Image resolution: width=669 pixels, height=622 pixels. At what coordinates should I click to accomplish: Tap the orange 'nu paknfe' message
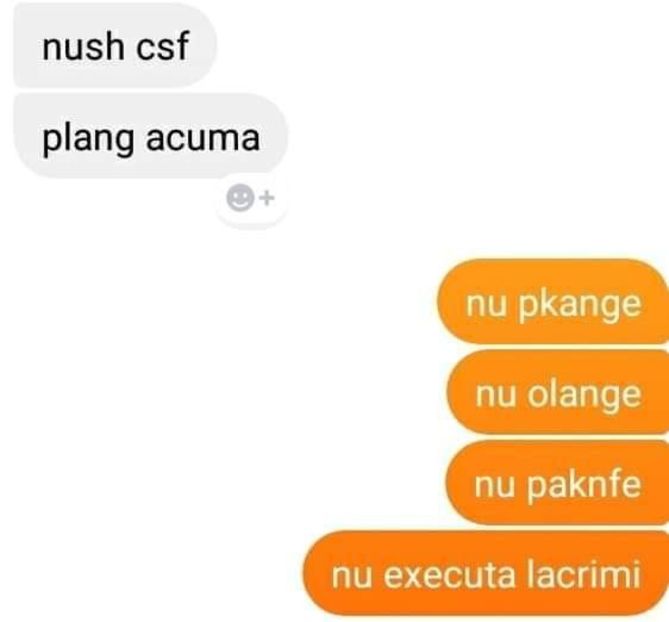(557, 483)
